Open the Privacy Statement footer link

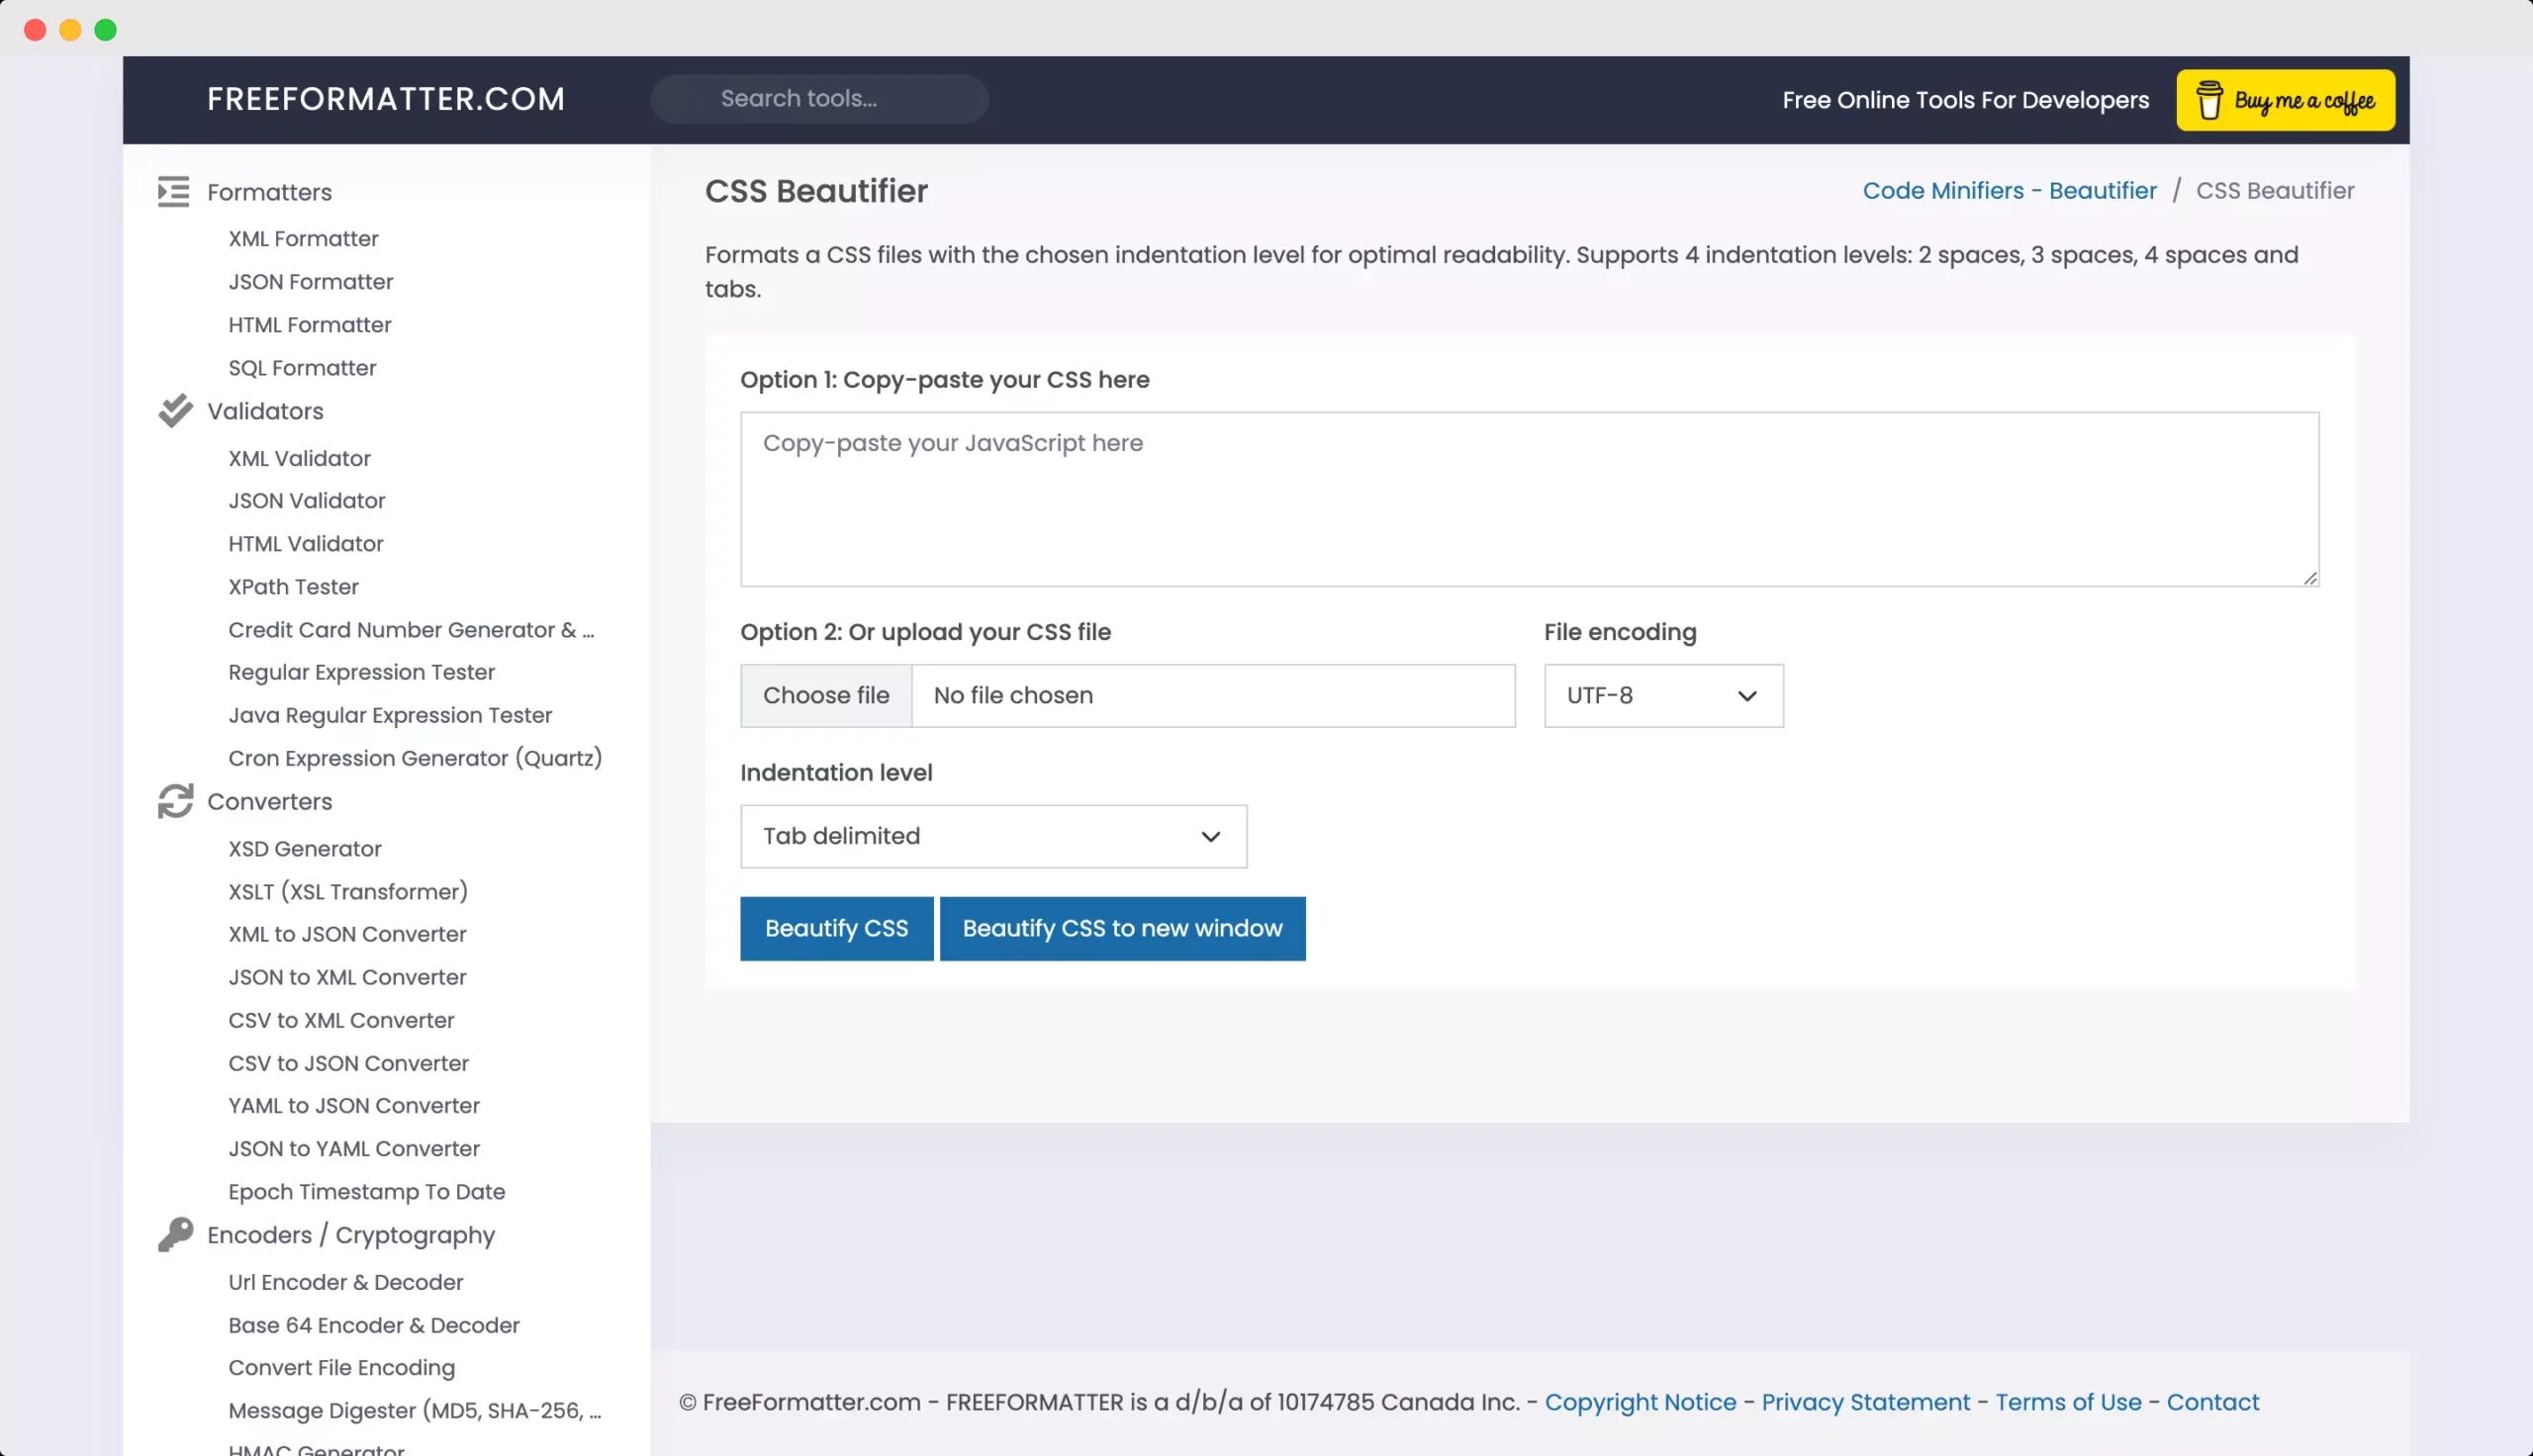click(x=1865, y=1402)
